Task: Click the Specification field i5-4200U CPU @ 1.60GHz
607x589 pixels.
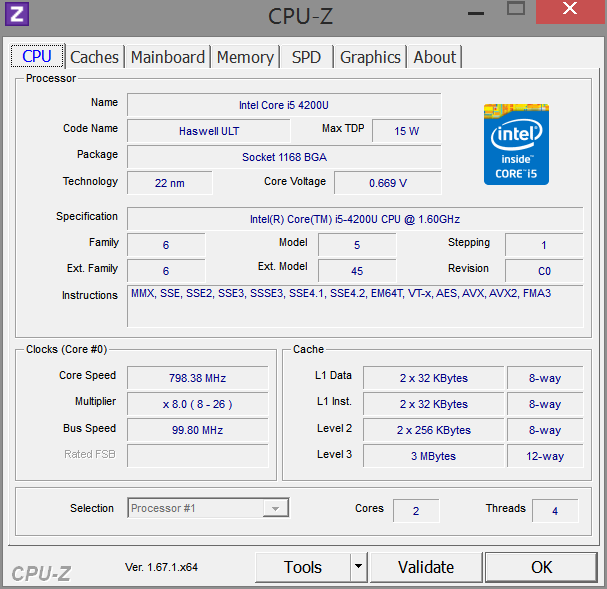Action: [x=355, y=219]
